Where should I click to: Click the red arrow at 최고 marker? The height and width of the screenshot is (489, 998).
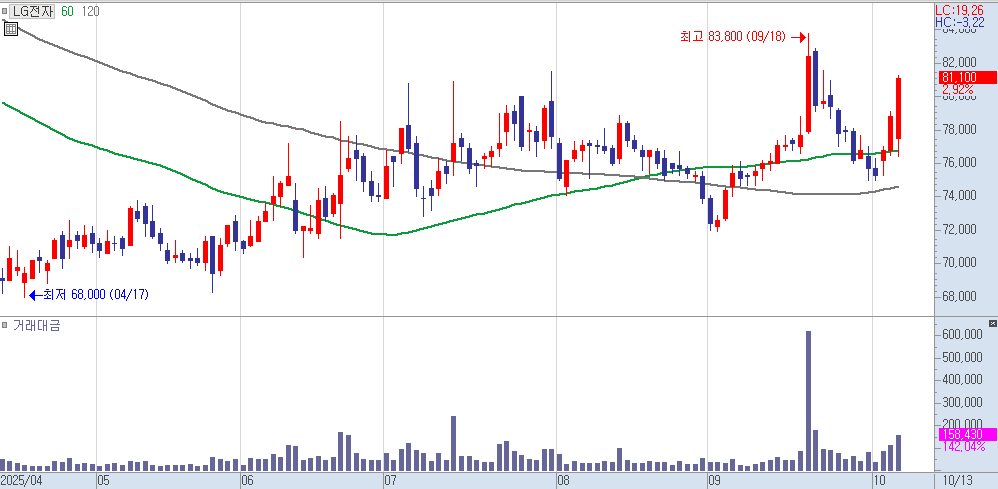tap(801, 37)
